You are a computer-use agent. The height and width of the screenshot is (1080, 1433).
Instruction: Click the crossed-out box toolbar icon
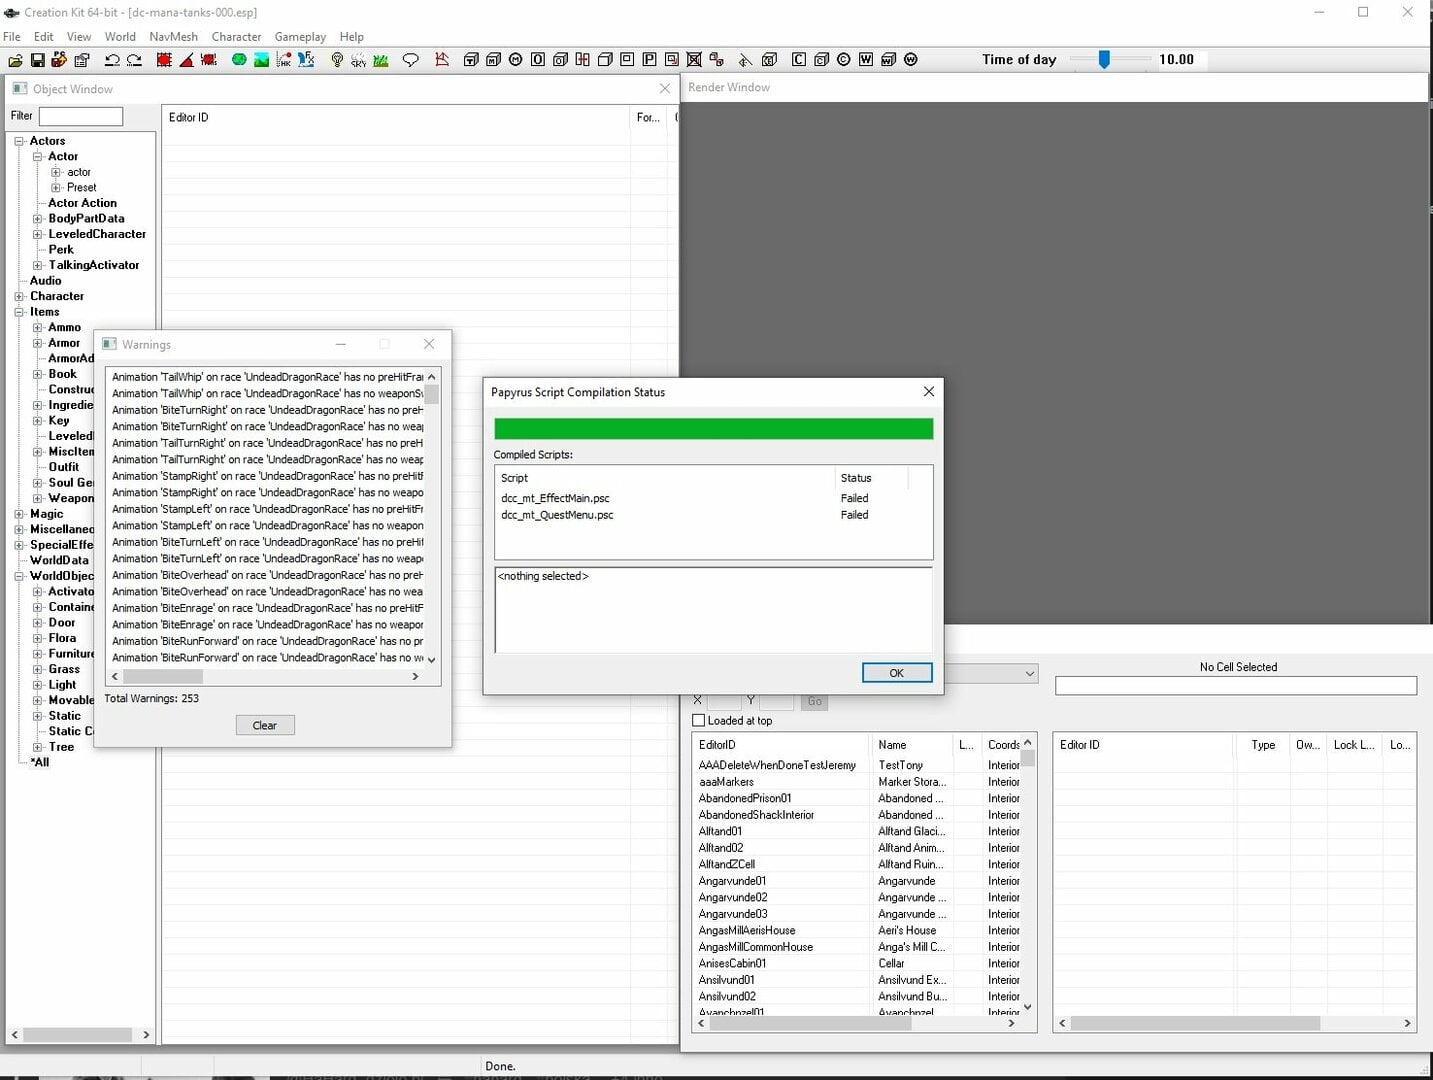[694, 60]
